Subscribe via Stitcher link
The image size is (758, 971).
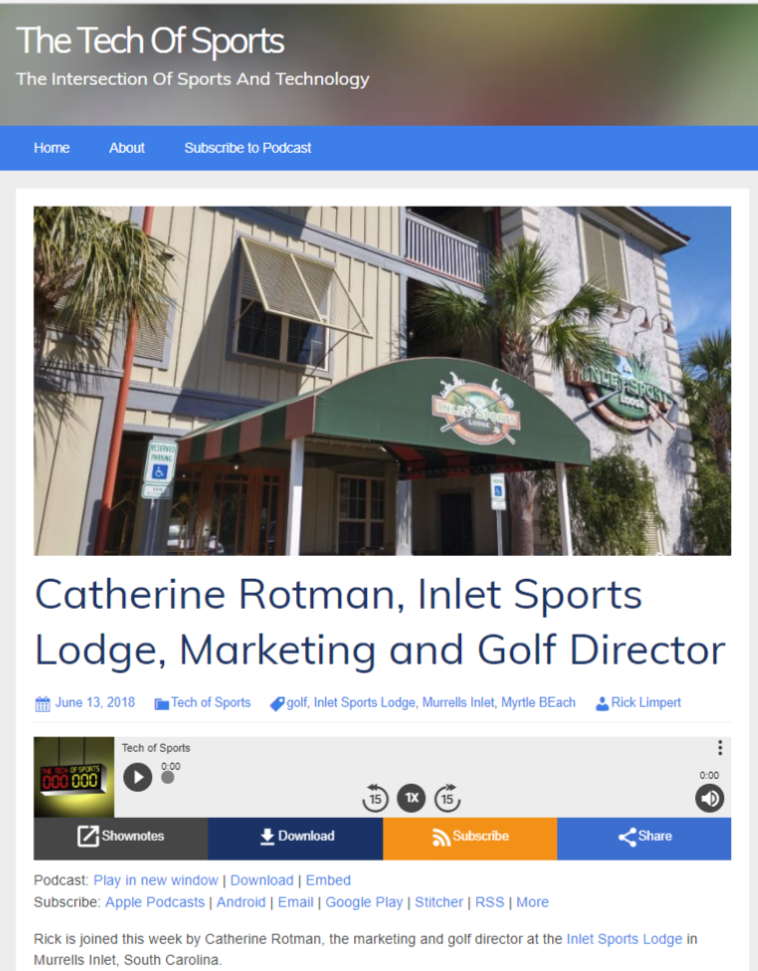(x=439, y=902)
